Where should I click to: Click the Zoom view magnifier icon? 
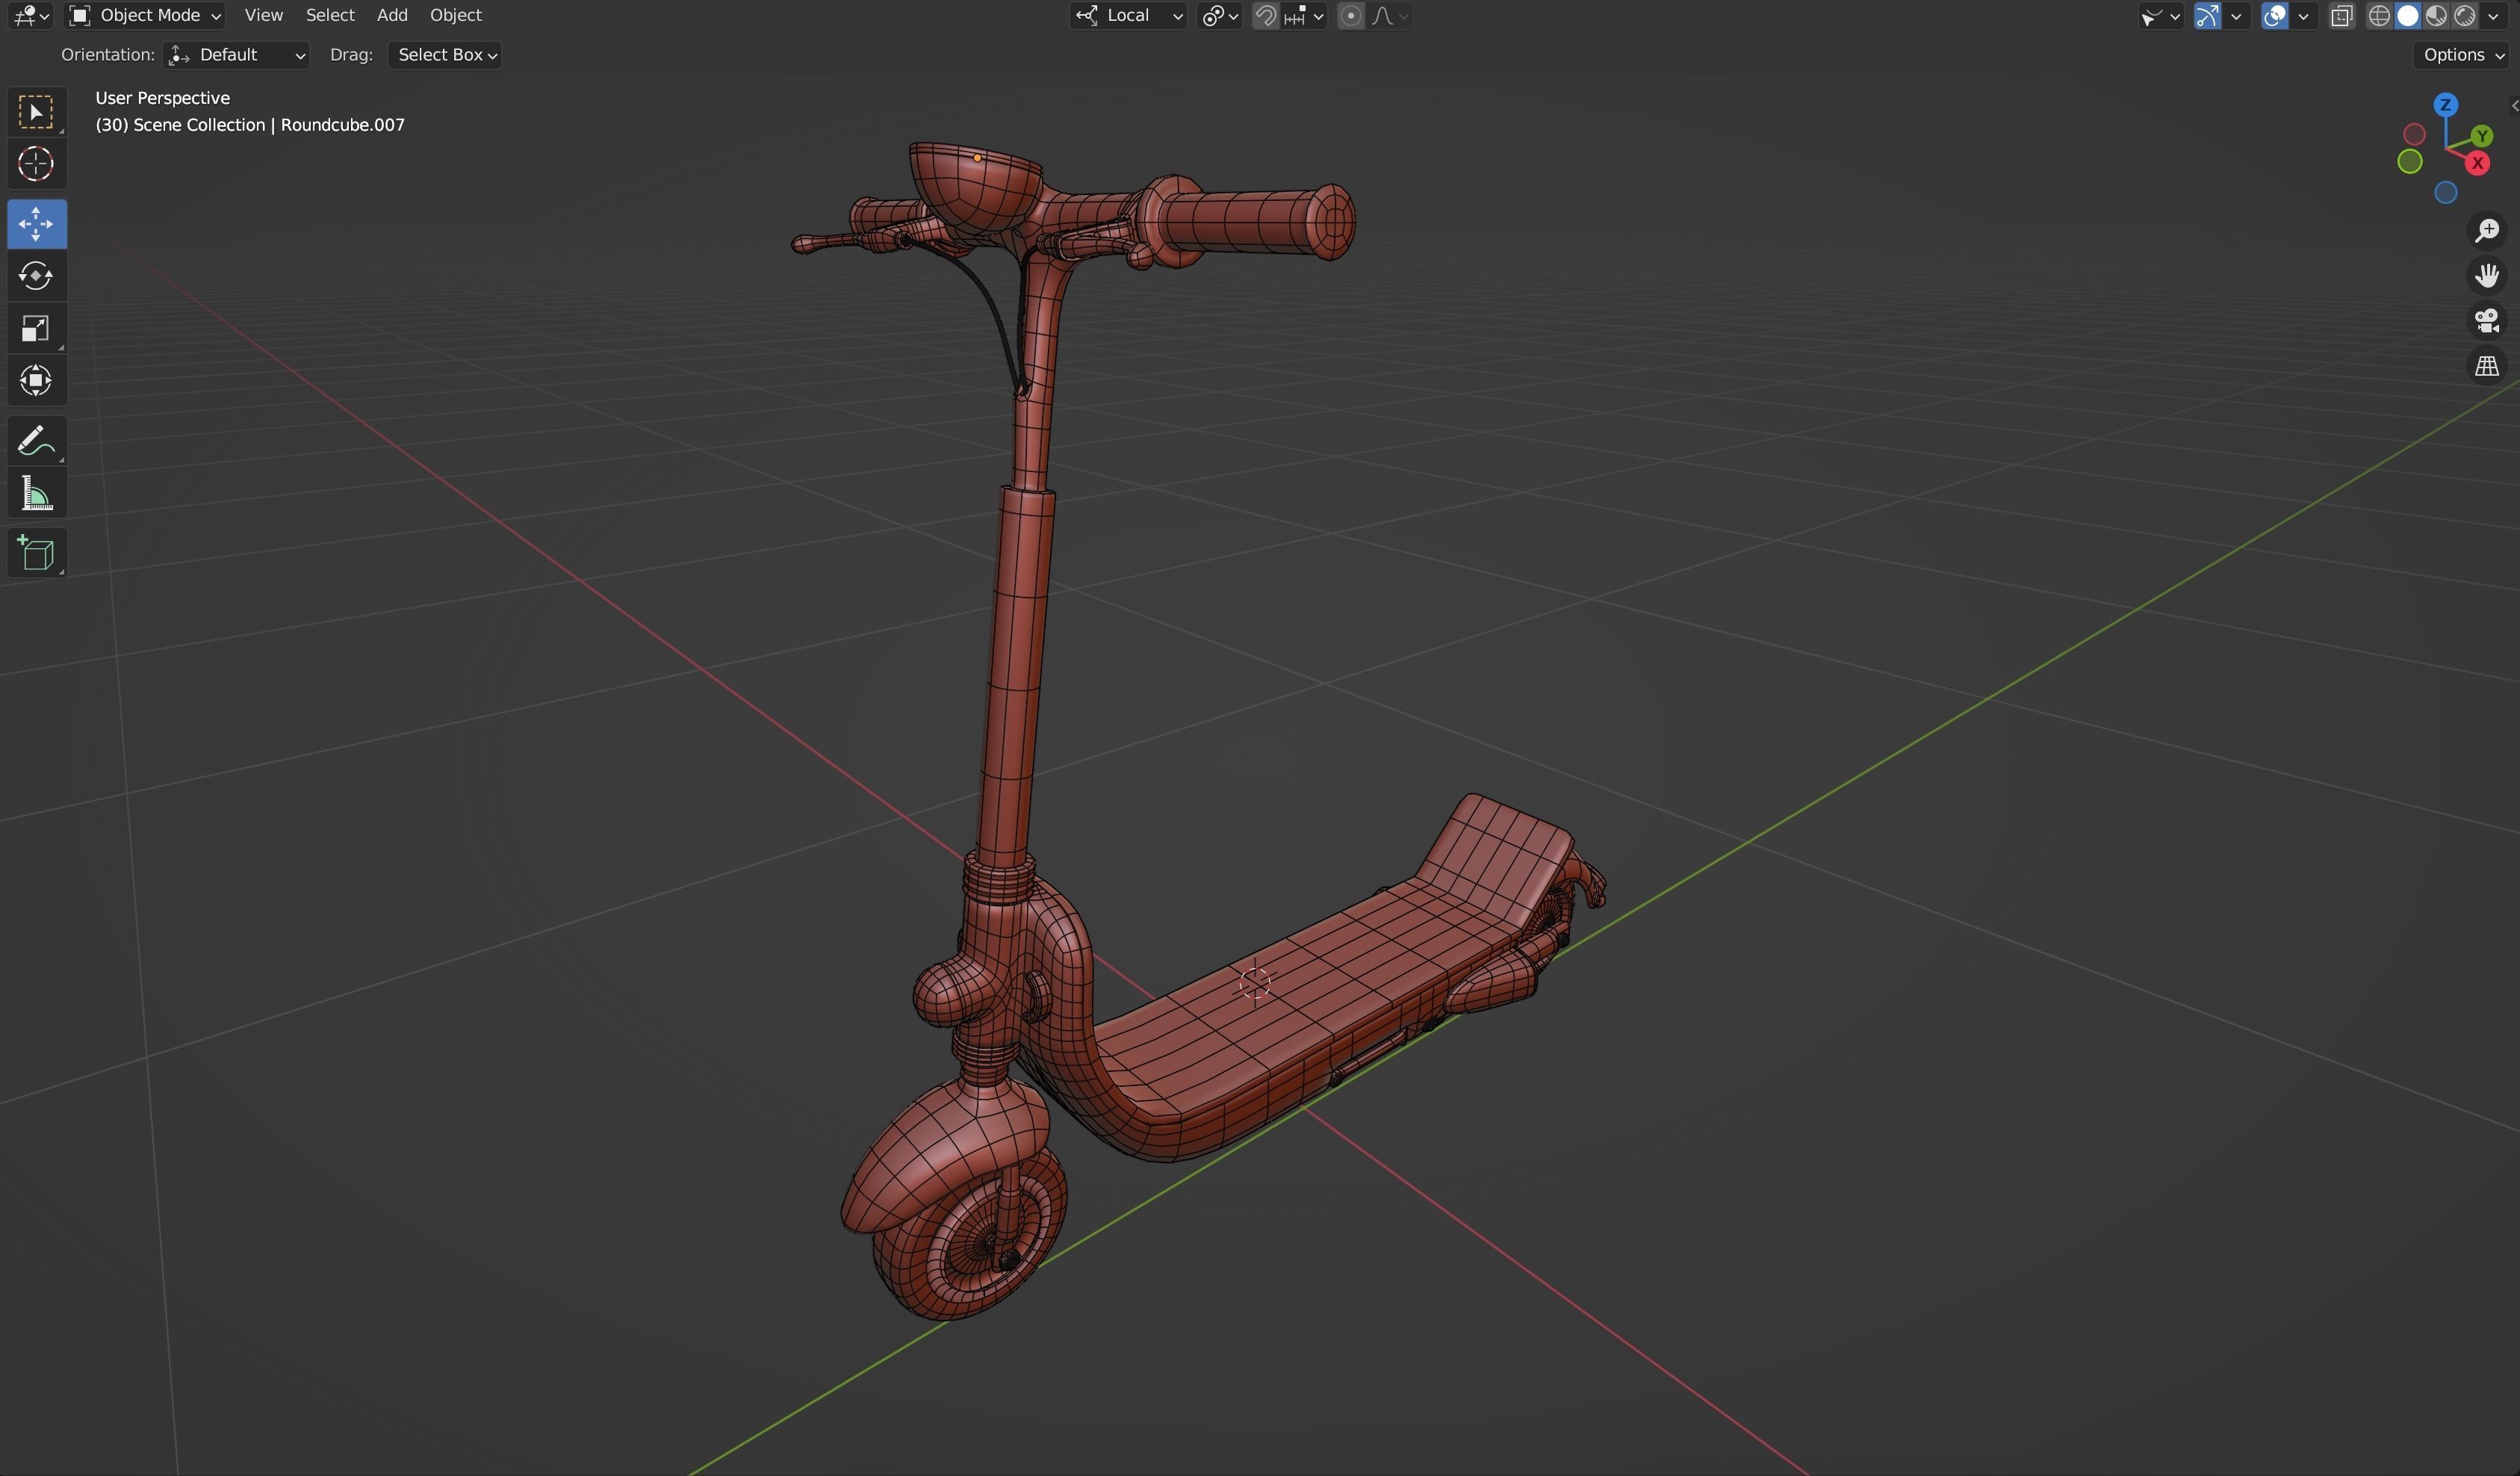point(2486,231)
